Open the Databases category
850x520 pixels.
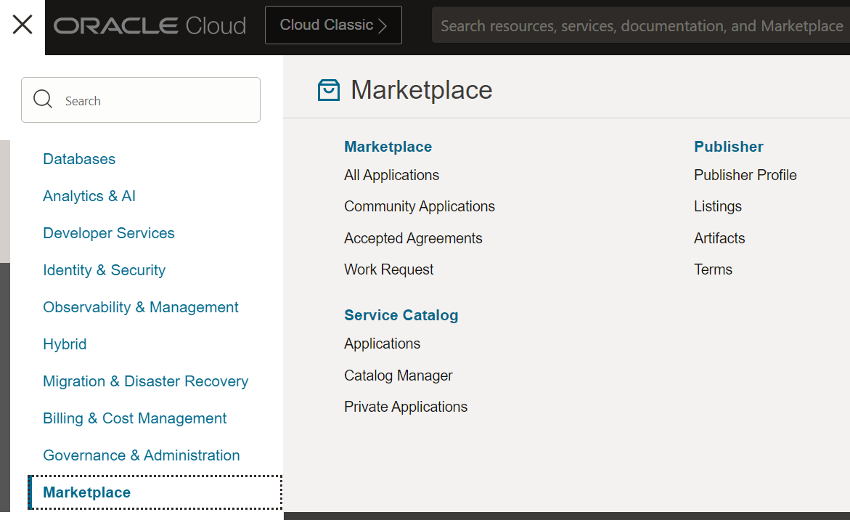79,159
